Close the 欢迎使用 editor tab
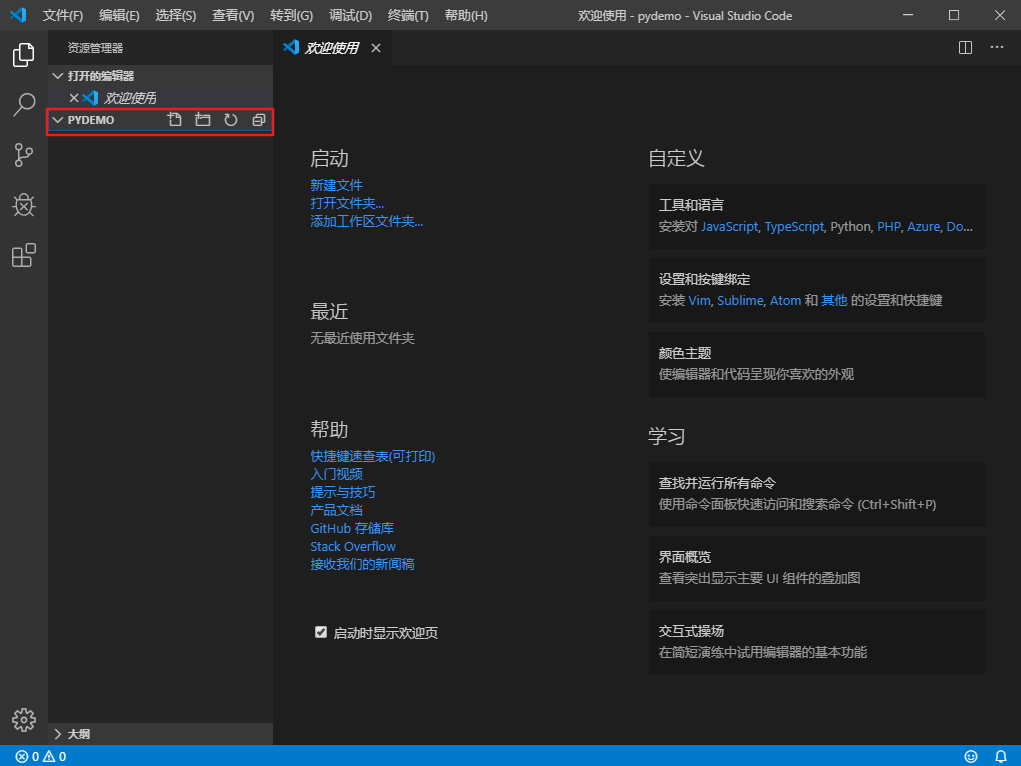Image resolution: width=1021 pixels, height=766 pixels. (x=376, y=48)
